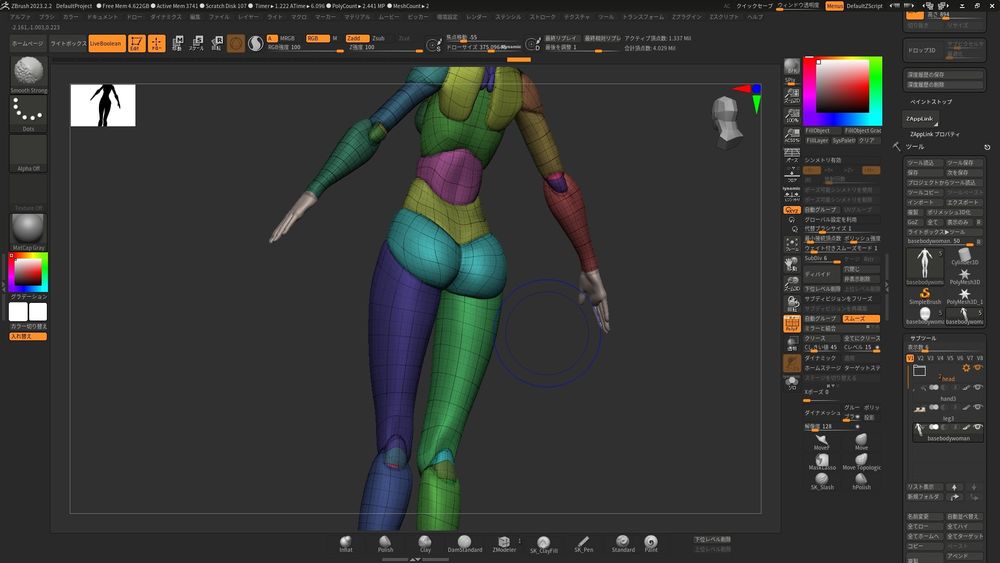Image resolution: width=1000 pixels, height=563 pixels.
Task: Expand the ZAppLink properties heading
Action: click(934, 135)
